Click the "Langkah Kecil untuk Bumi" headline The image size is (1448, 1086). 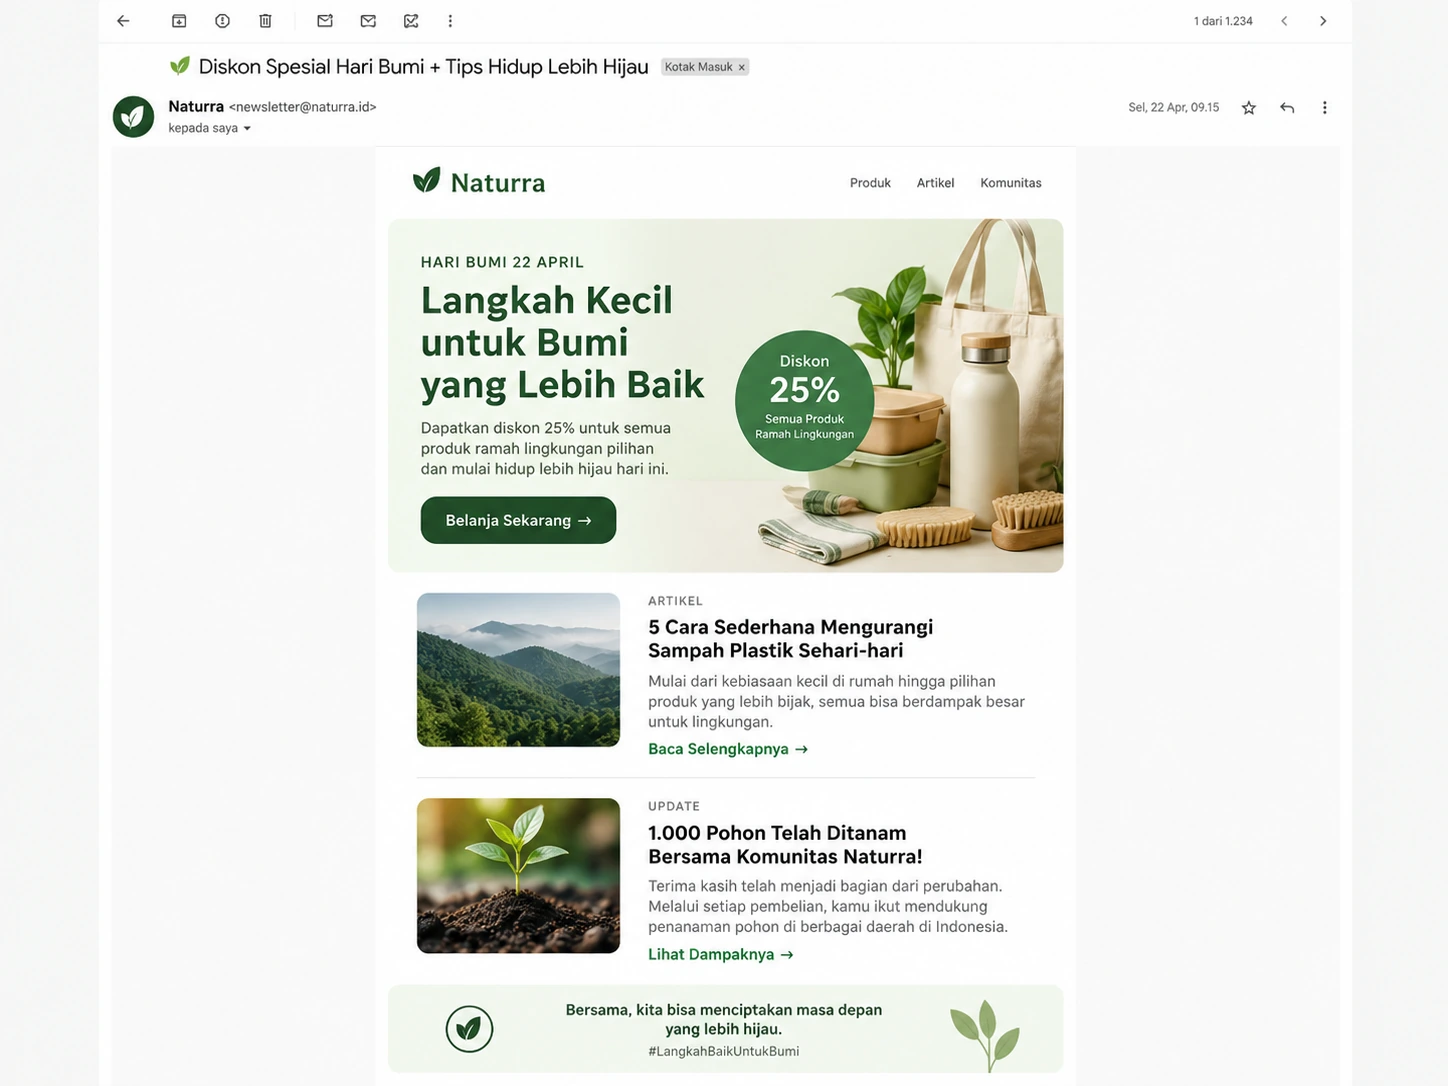(562, 342)
